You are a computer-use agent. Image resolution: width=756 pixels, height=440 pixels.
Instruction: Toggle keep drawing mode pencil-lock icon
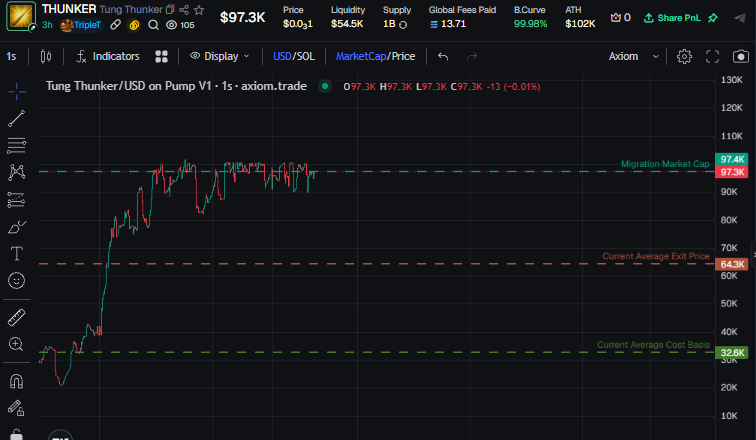click(16, 408)
